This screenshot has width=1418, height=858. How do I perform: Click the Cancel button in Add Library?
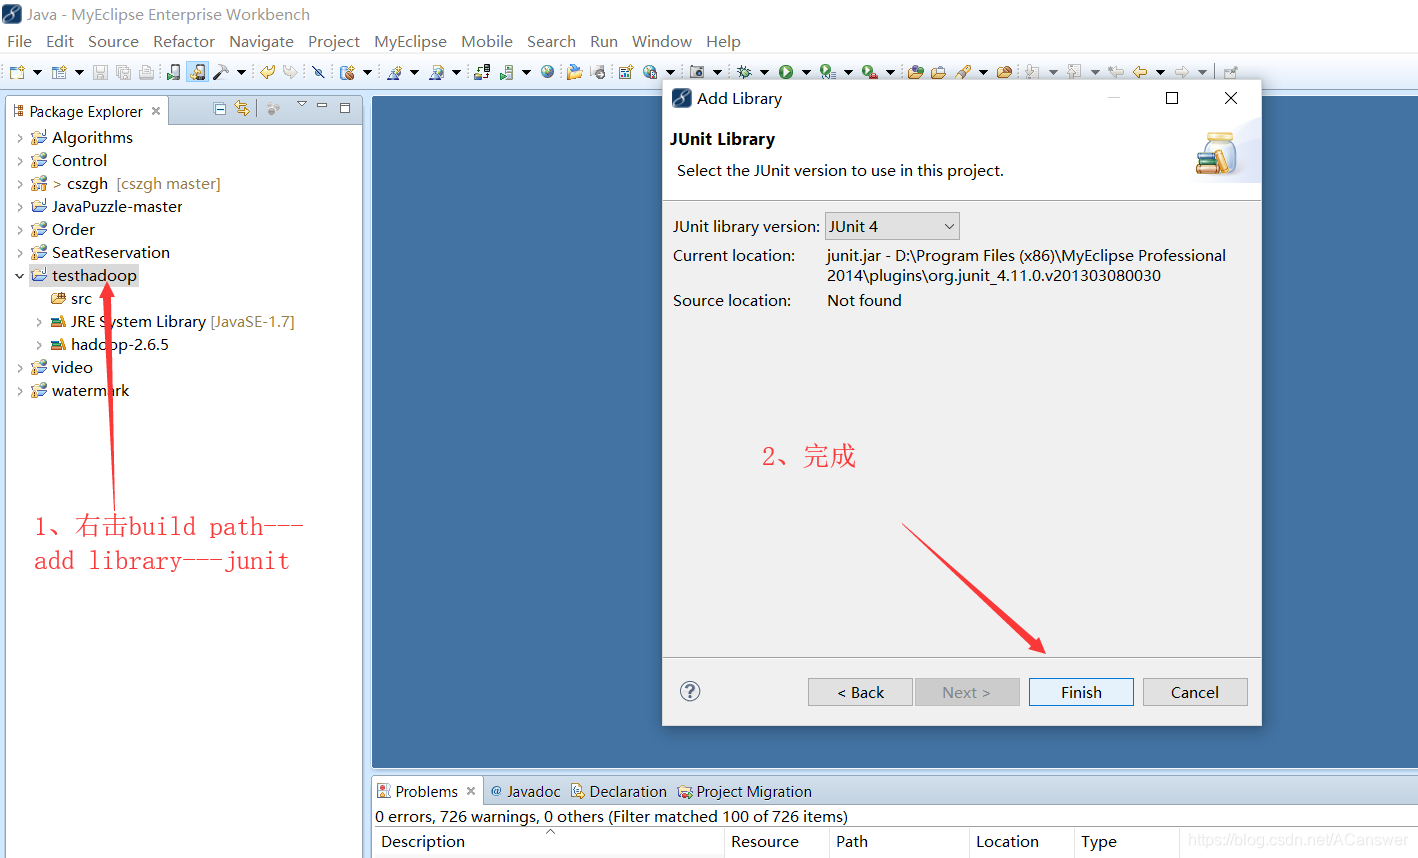click(x=1195, y=692)
